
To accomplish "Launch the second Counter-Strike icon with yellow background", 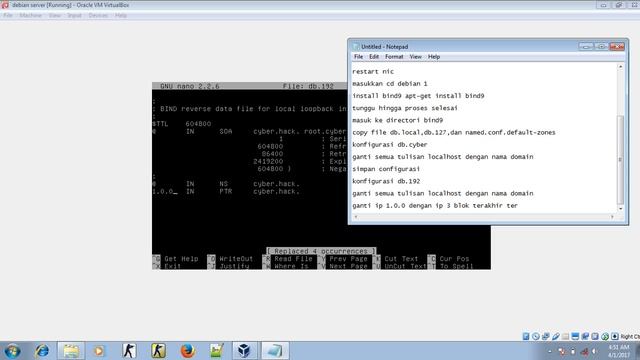I will 158,351.
